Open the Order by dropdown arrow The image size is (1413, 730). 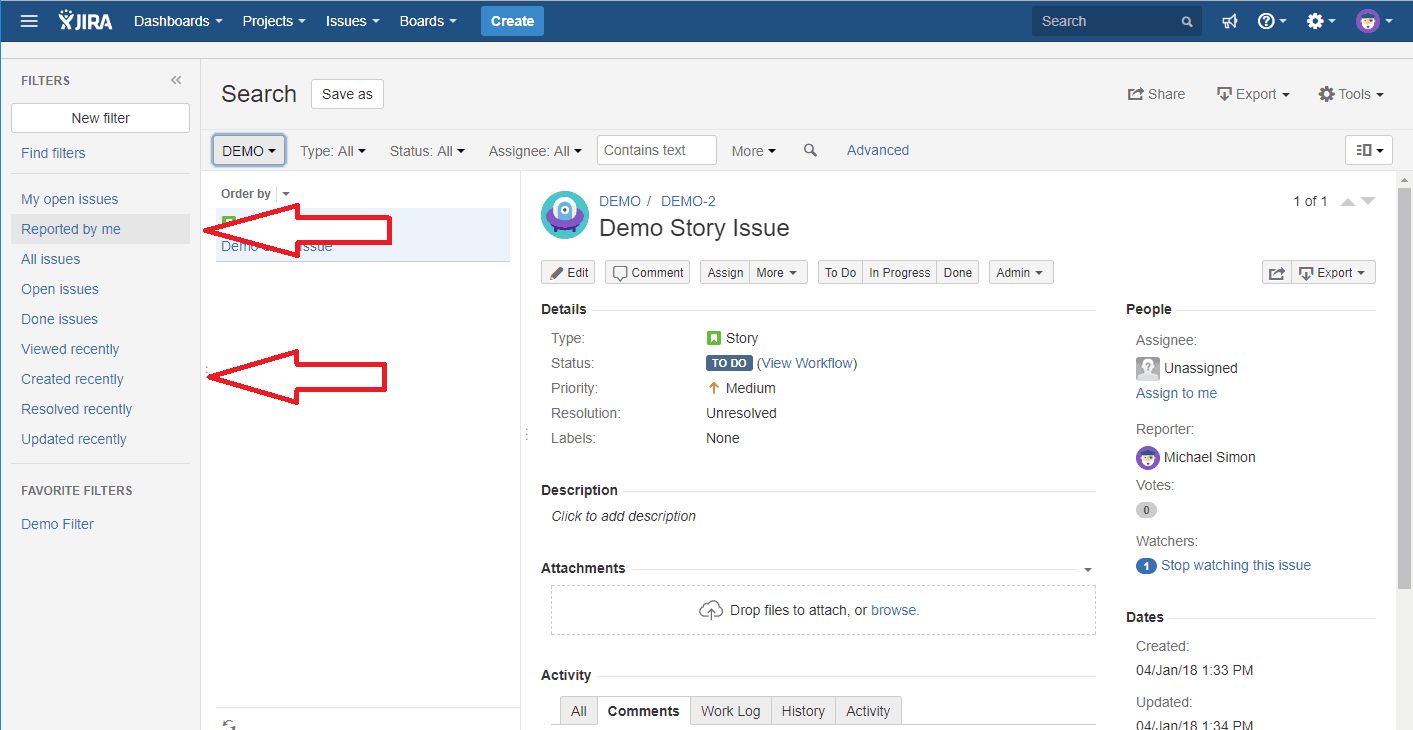[x=285, y=193]
